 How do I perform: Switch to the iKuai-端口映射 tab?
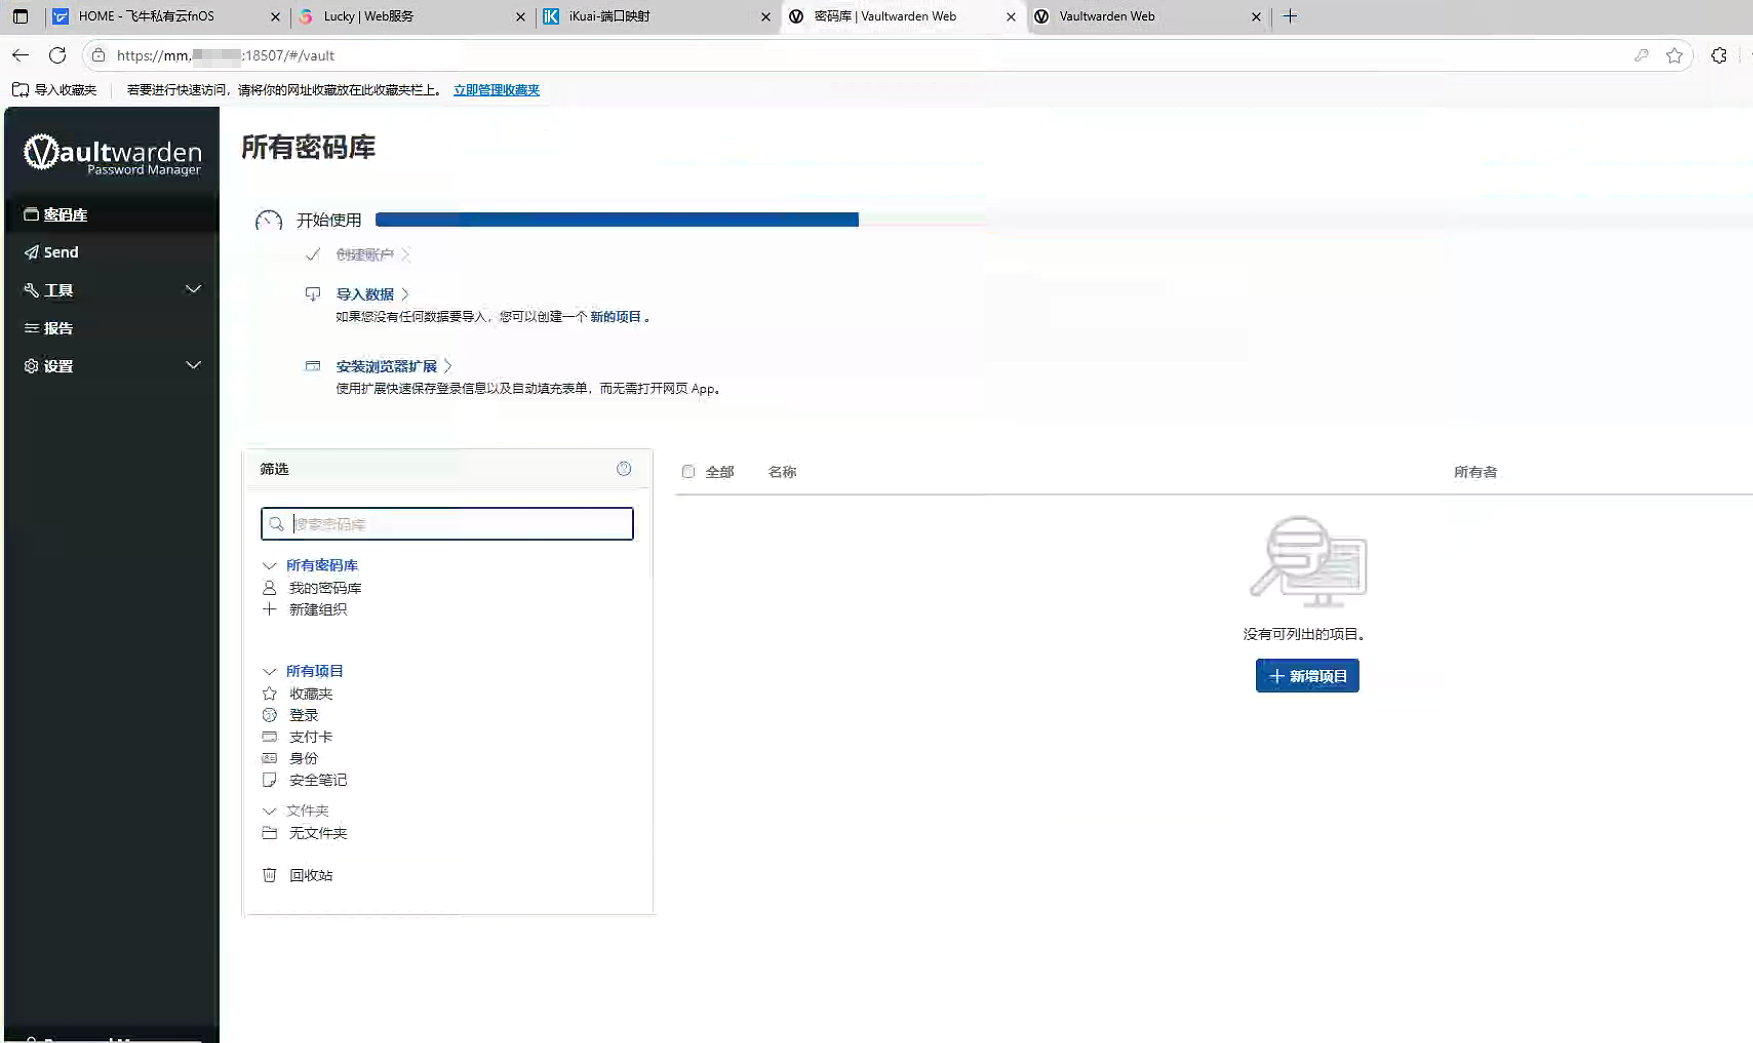point(655,17)
